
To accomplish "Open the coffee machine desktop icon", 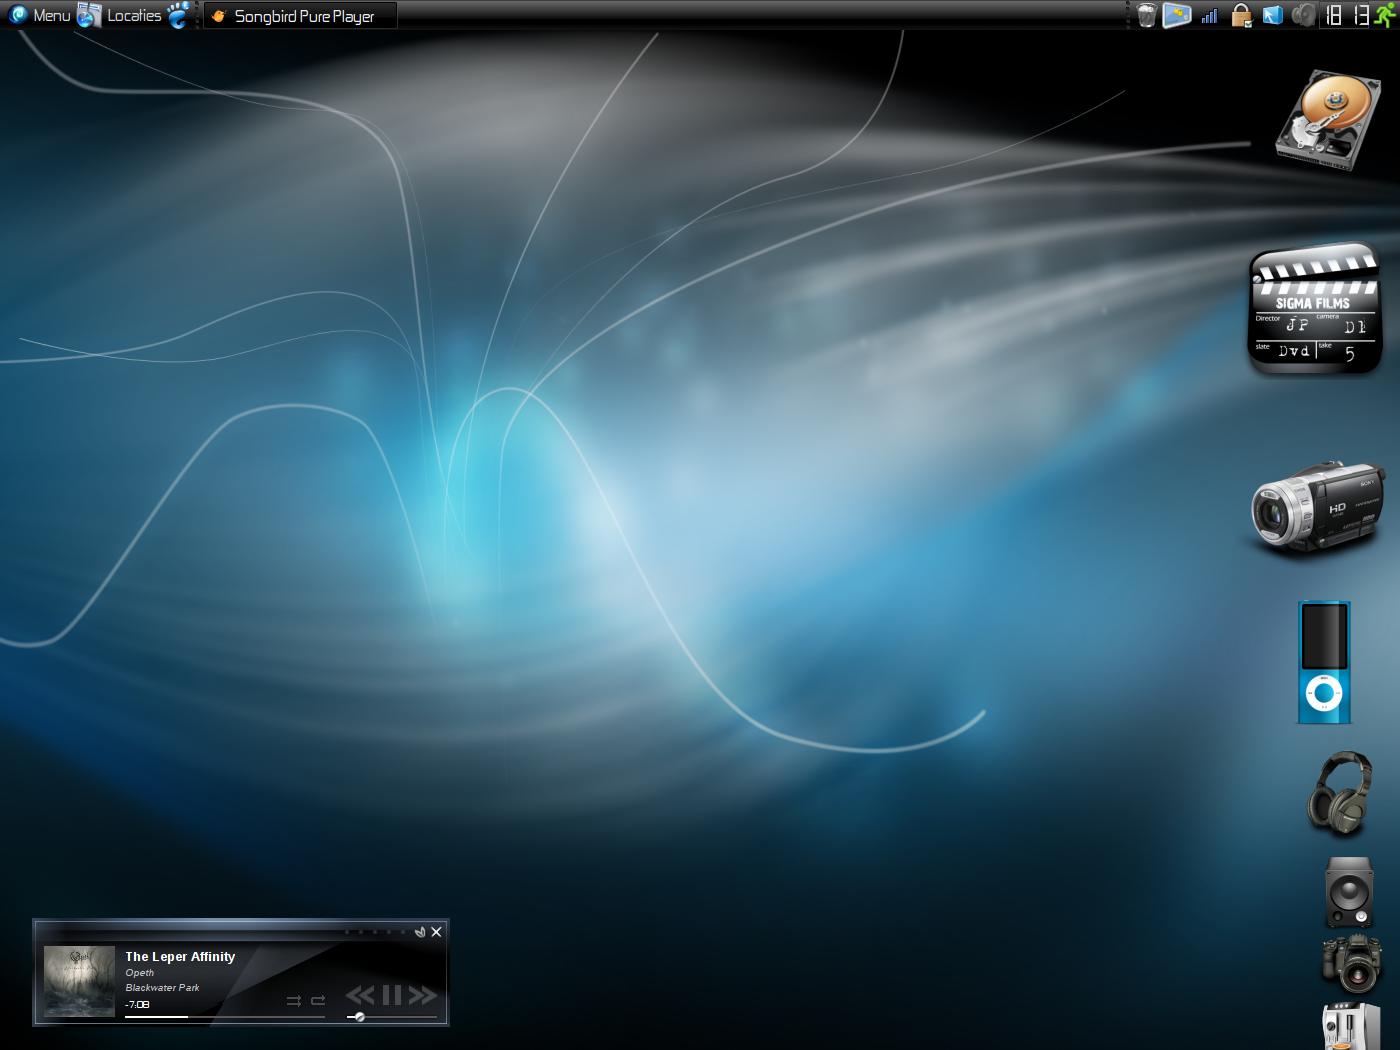I will 1351,1026.
